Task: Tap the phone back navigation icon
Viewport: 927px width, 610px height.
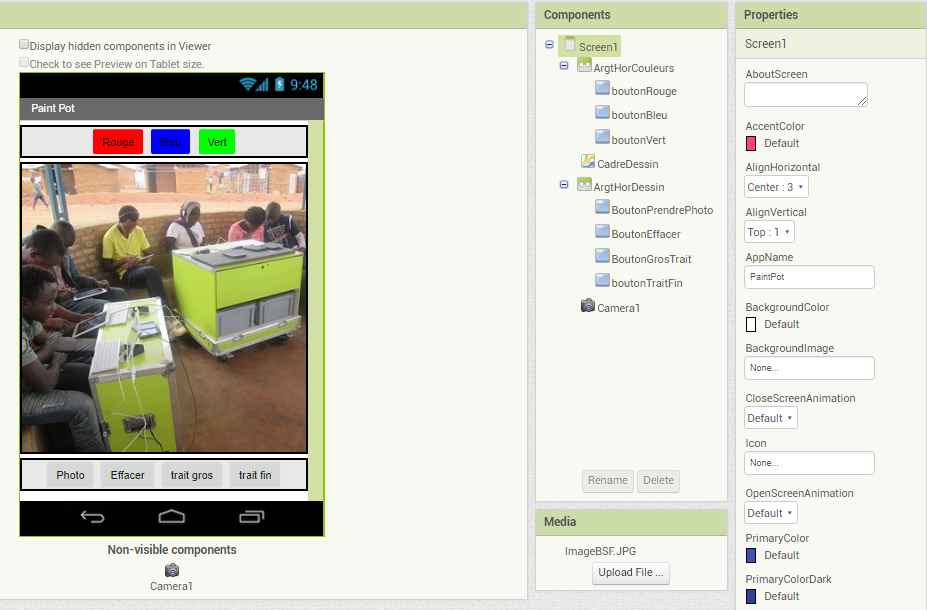Action: click(x=92, y=517)
